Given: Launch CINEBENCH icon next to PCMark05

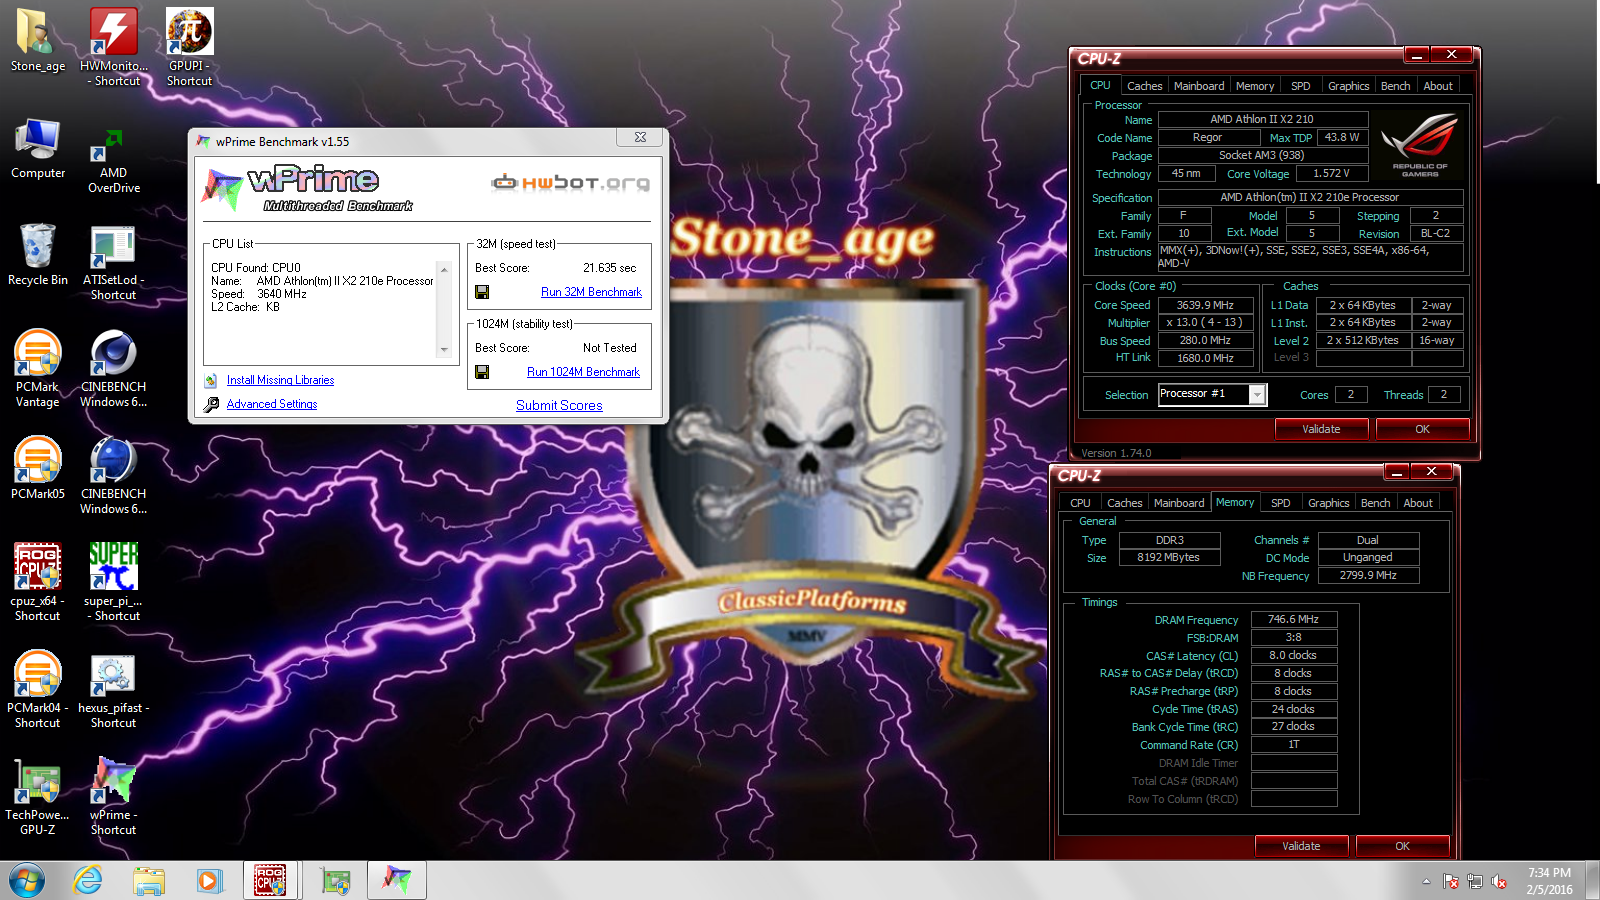Looking at the screenshot, I should (113, 475).
